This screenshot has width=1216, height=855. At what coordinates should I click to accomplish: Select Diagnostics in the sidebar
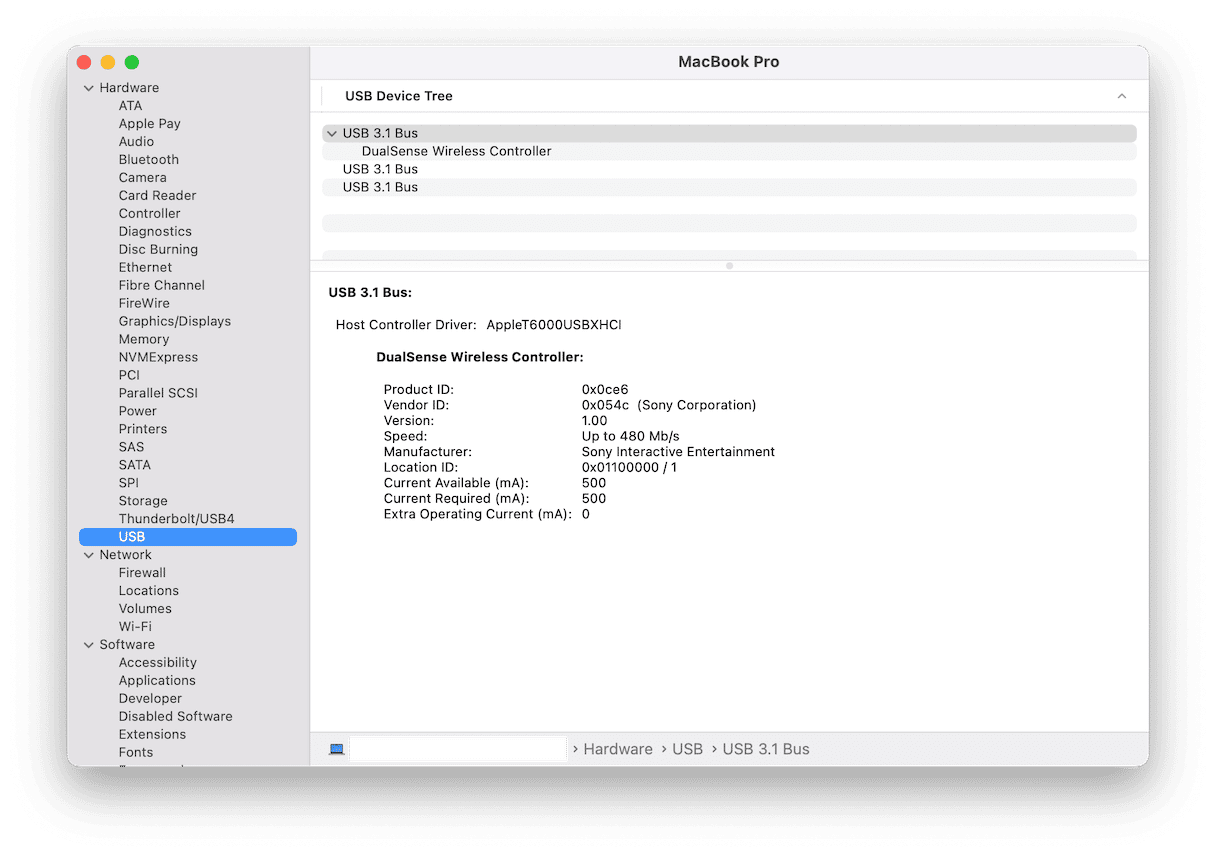[155, 232]
